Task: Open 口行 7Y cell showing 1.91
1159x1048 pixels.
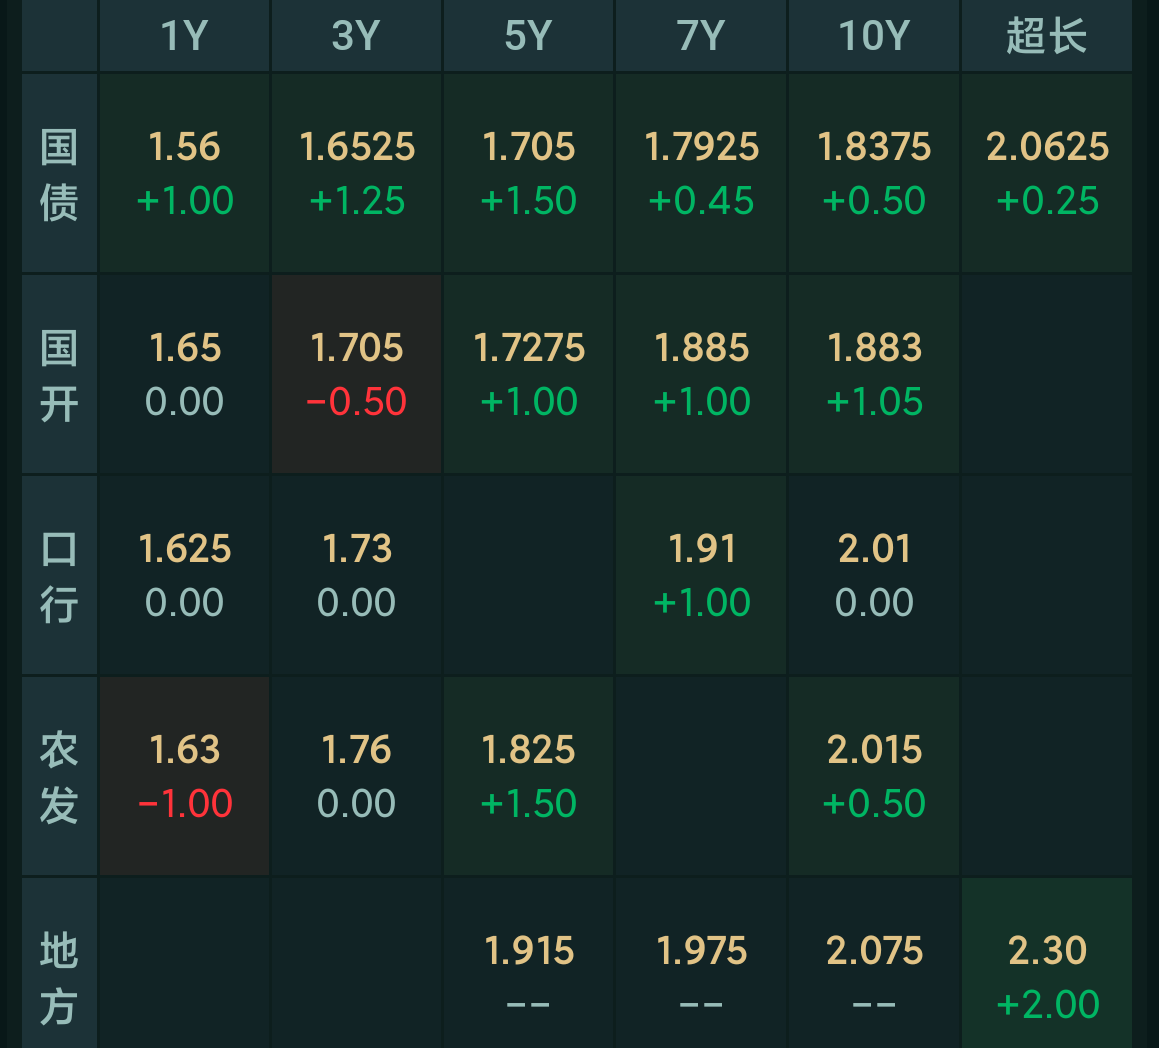Action: click(701, 576)
